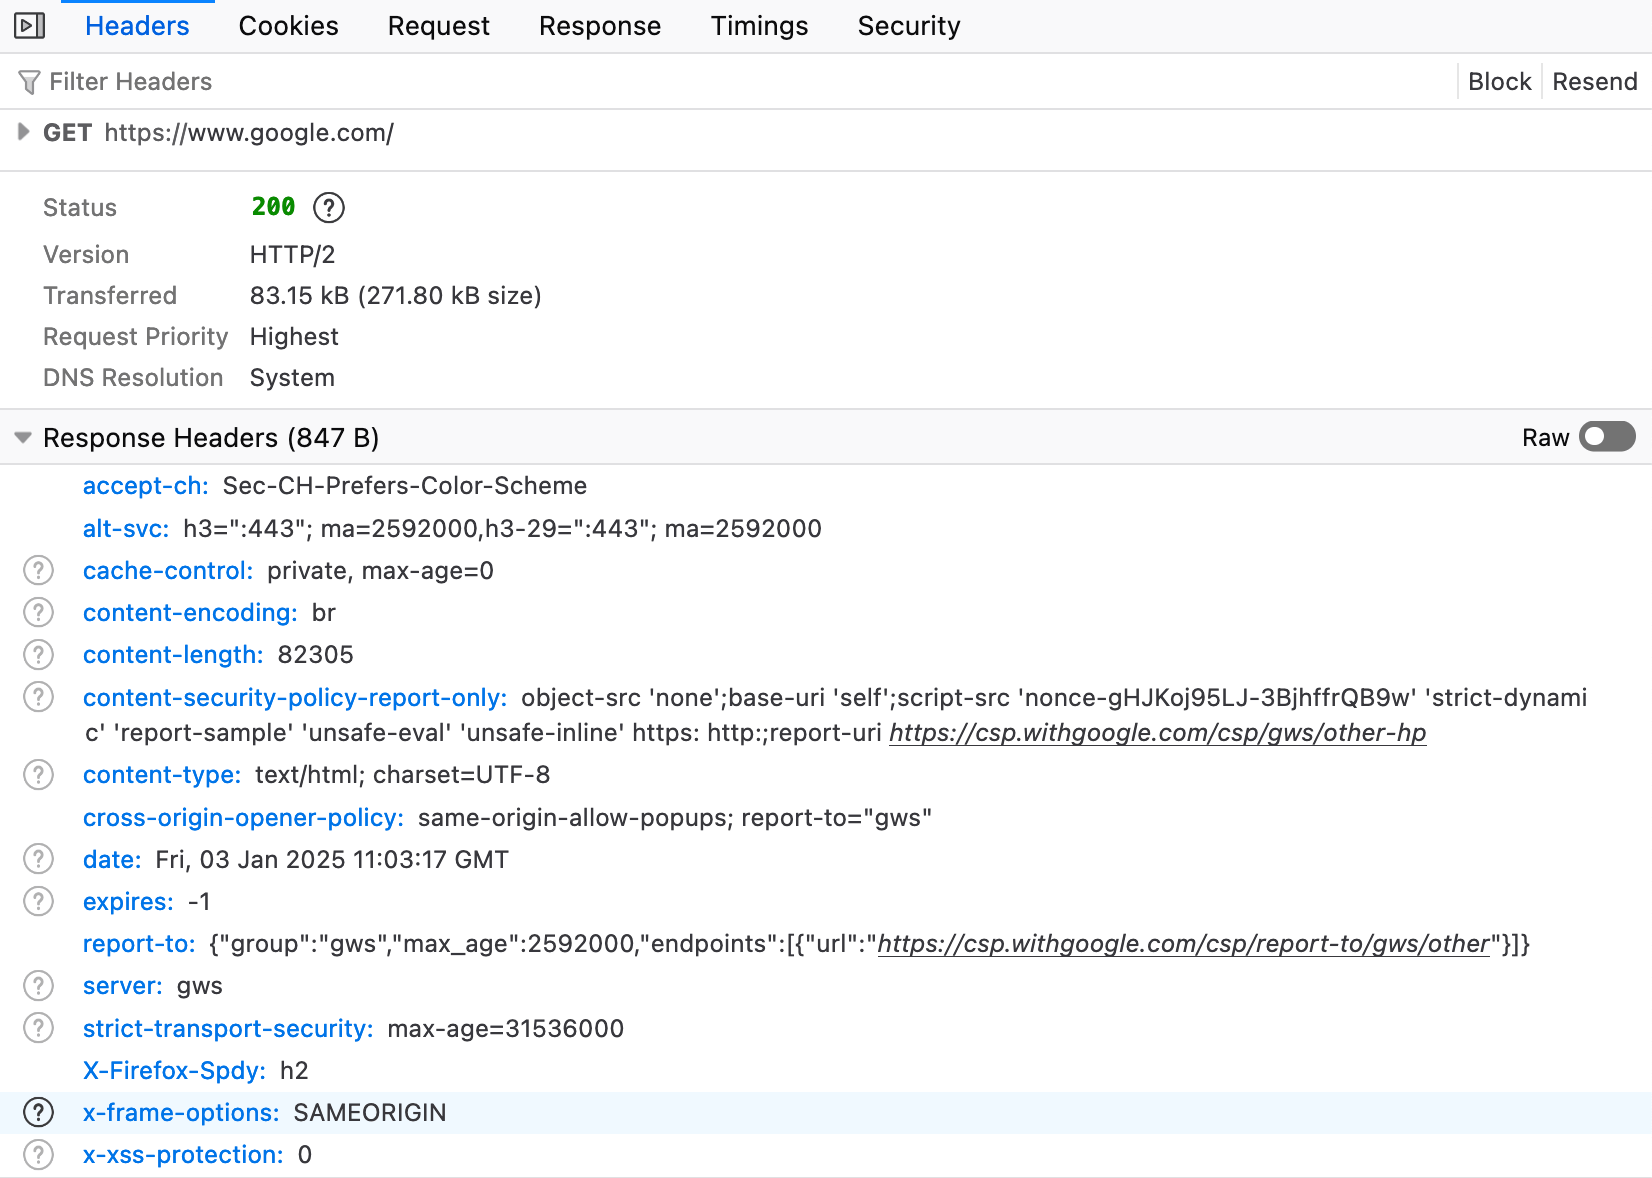Select the https://www.google.com/ request URL

click(249, 133)
